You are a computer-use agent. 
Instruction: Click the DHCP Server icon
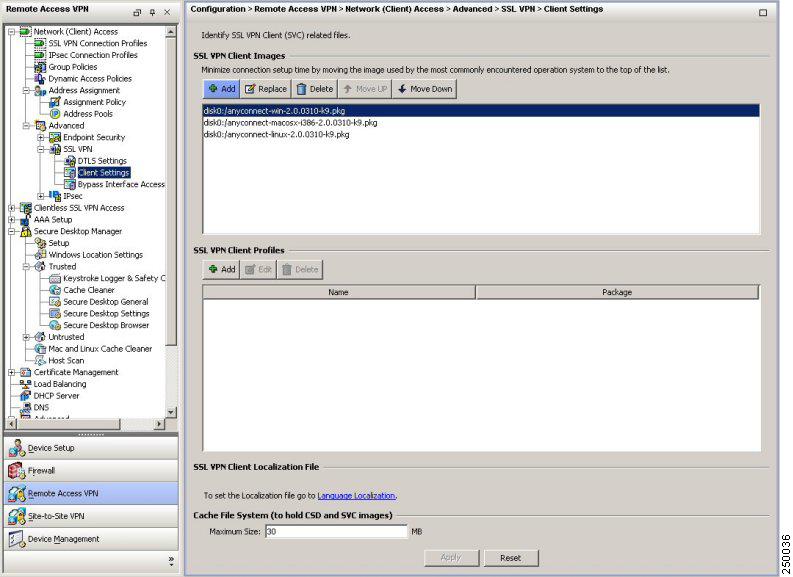point(26,396)
